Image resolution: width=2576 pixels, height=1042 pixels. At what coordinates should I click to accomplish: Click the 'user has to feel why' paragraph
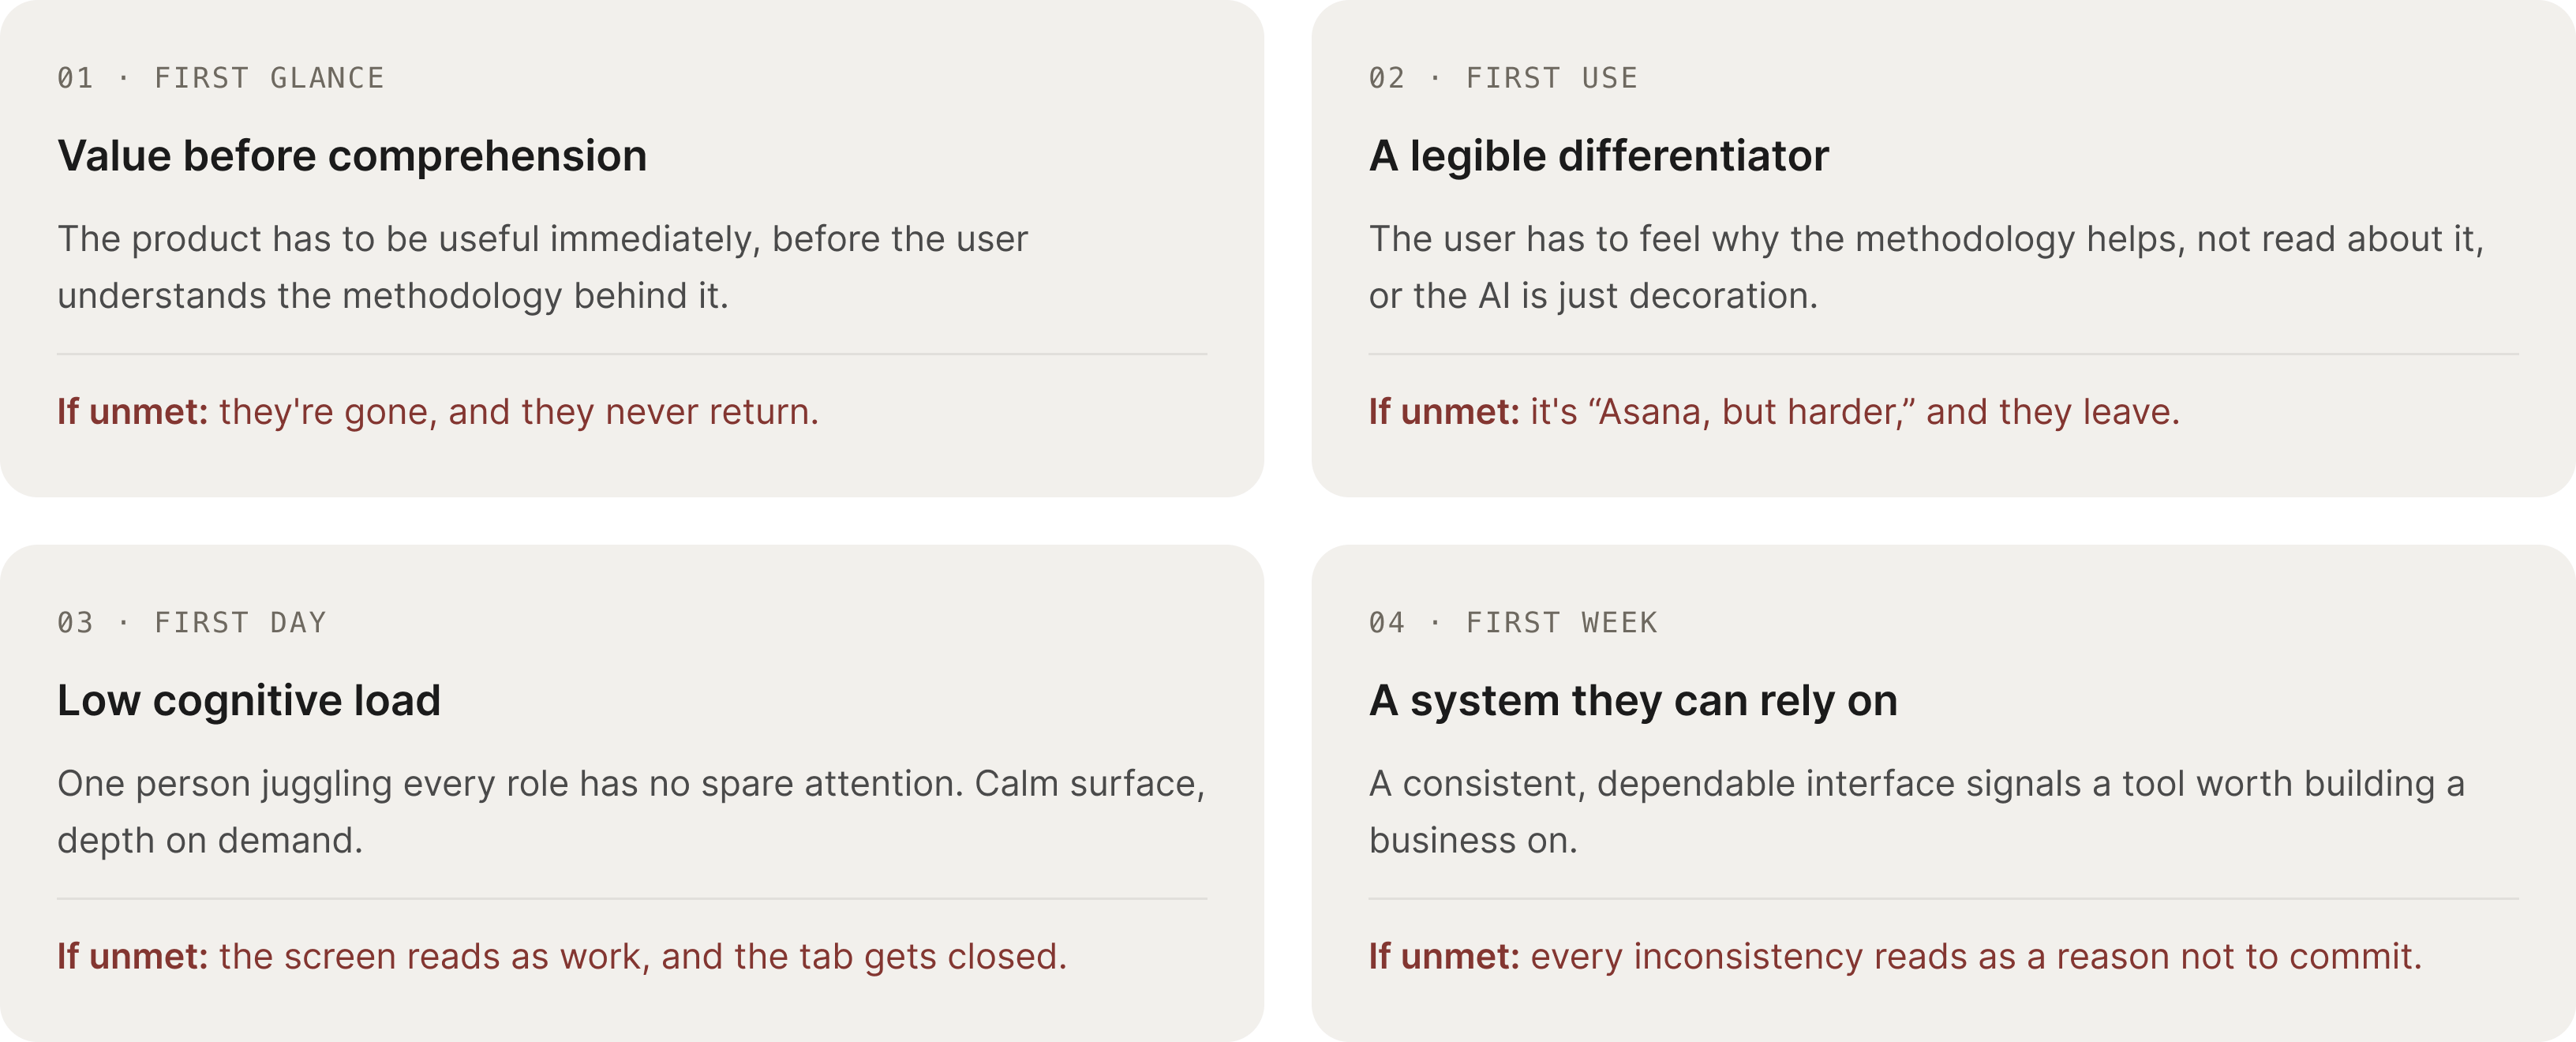[x=1926, y=266]
